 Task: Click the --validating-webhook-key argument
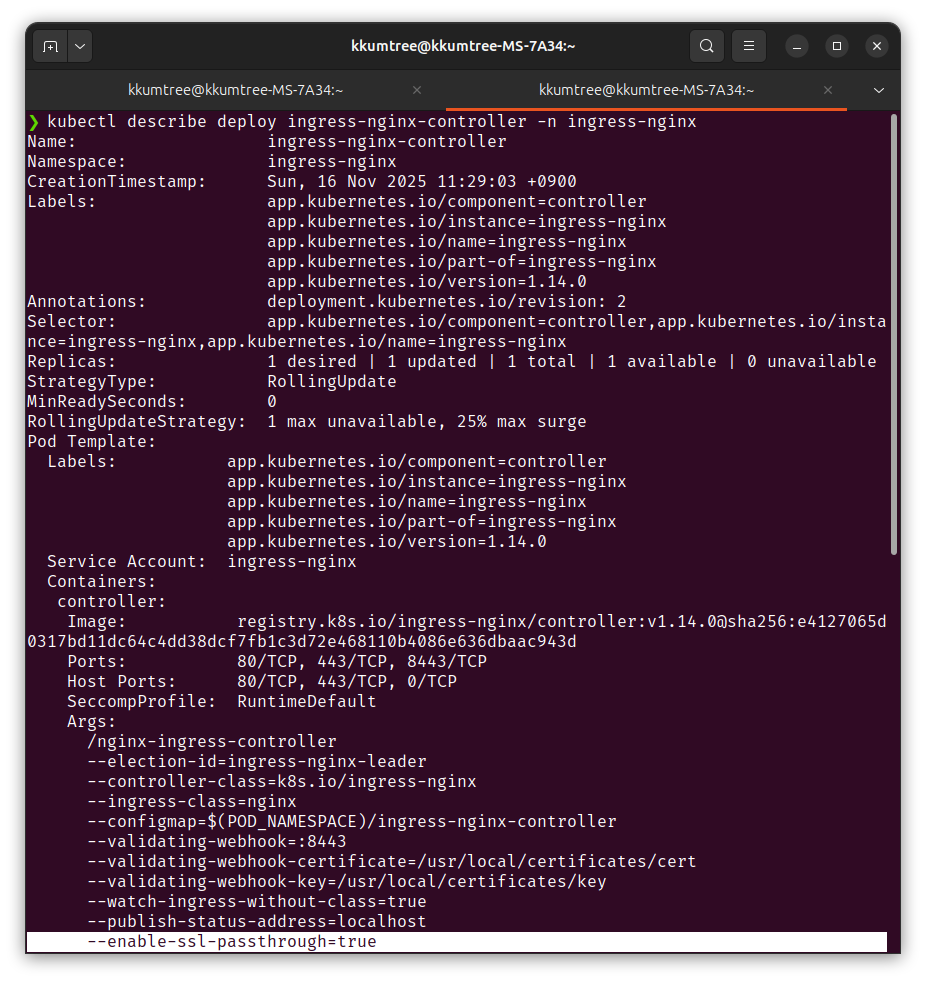coord(347,881)
